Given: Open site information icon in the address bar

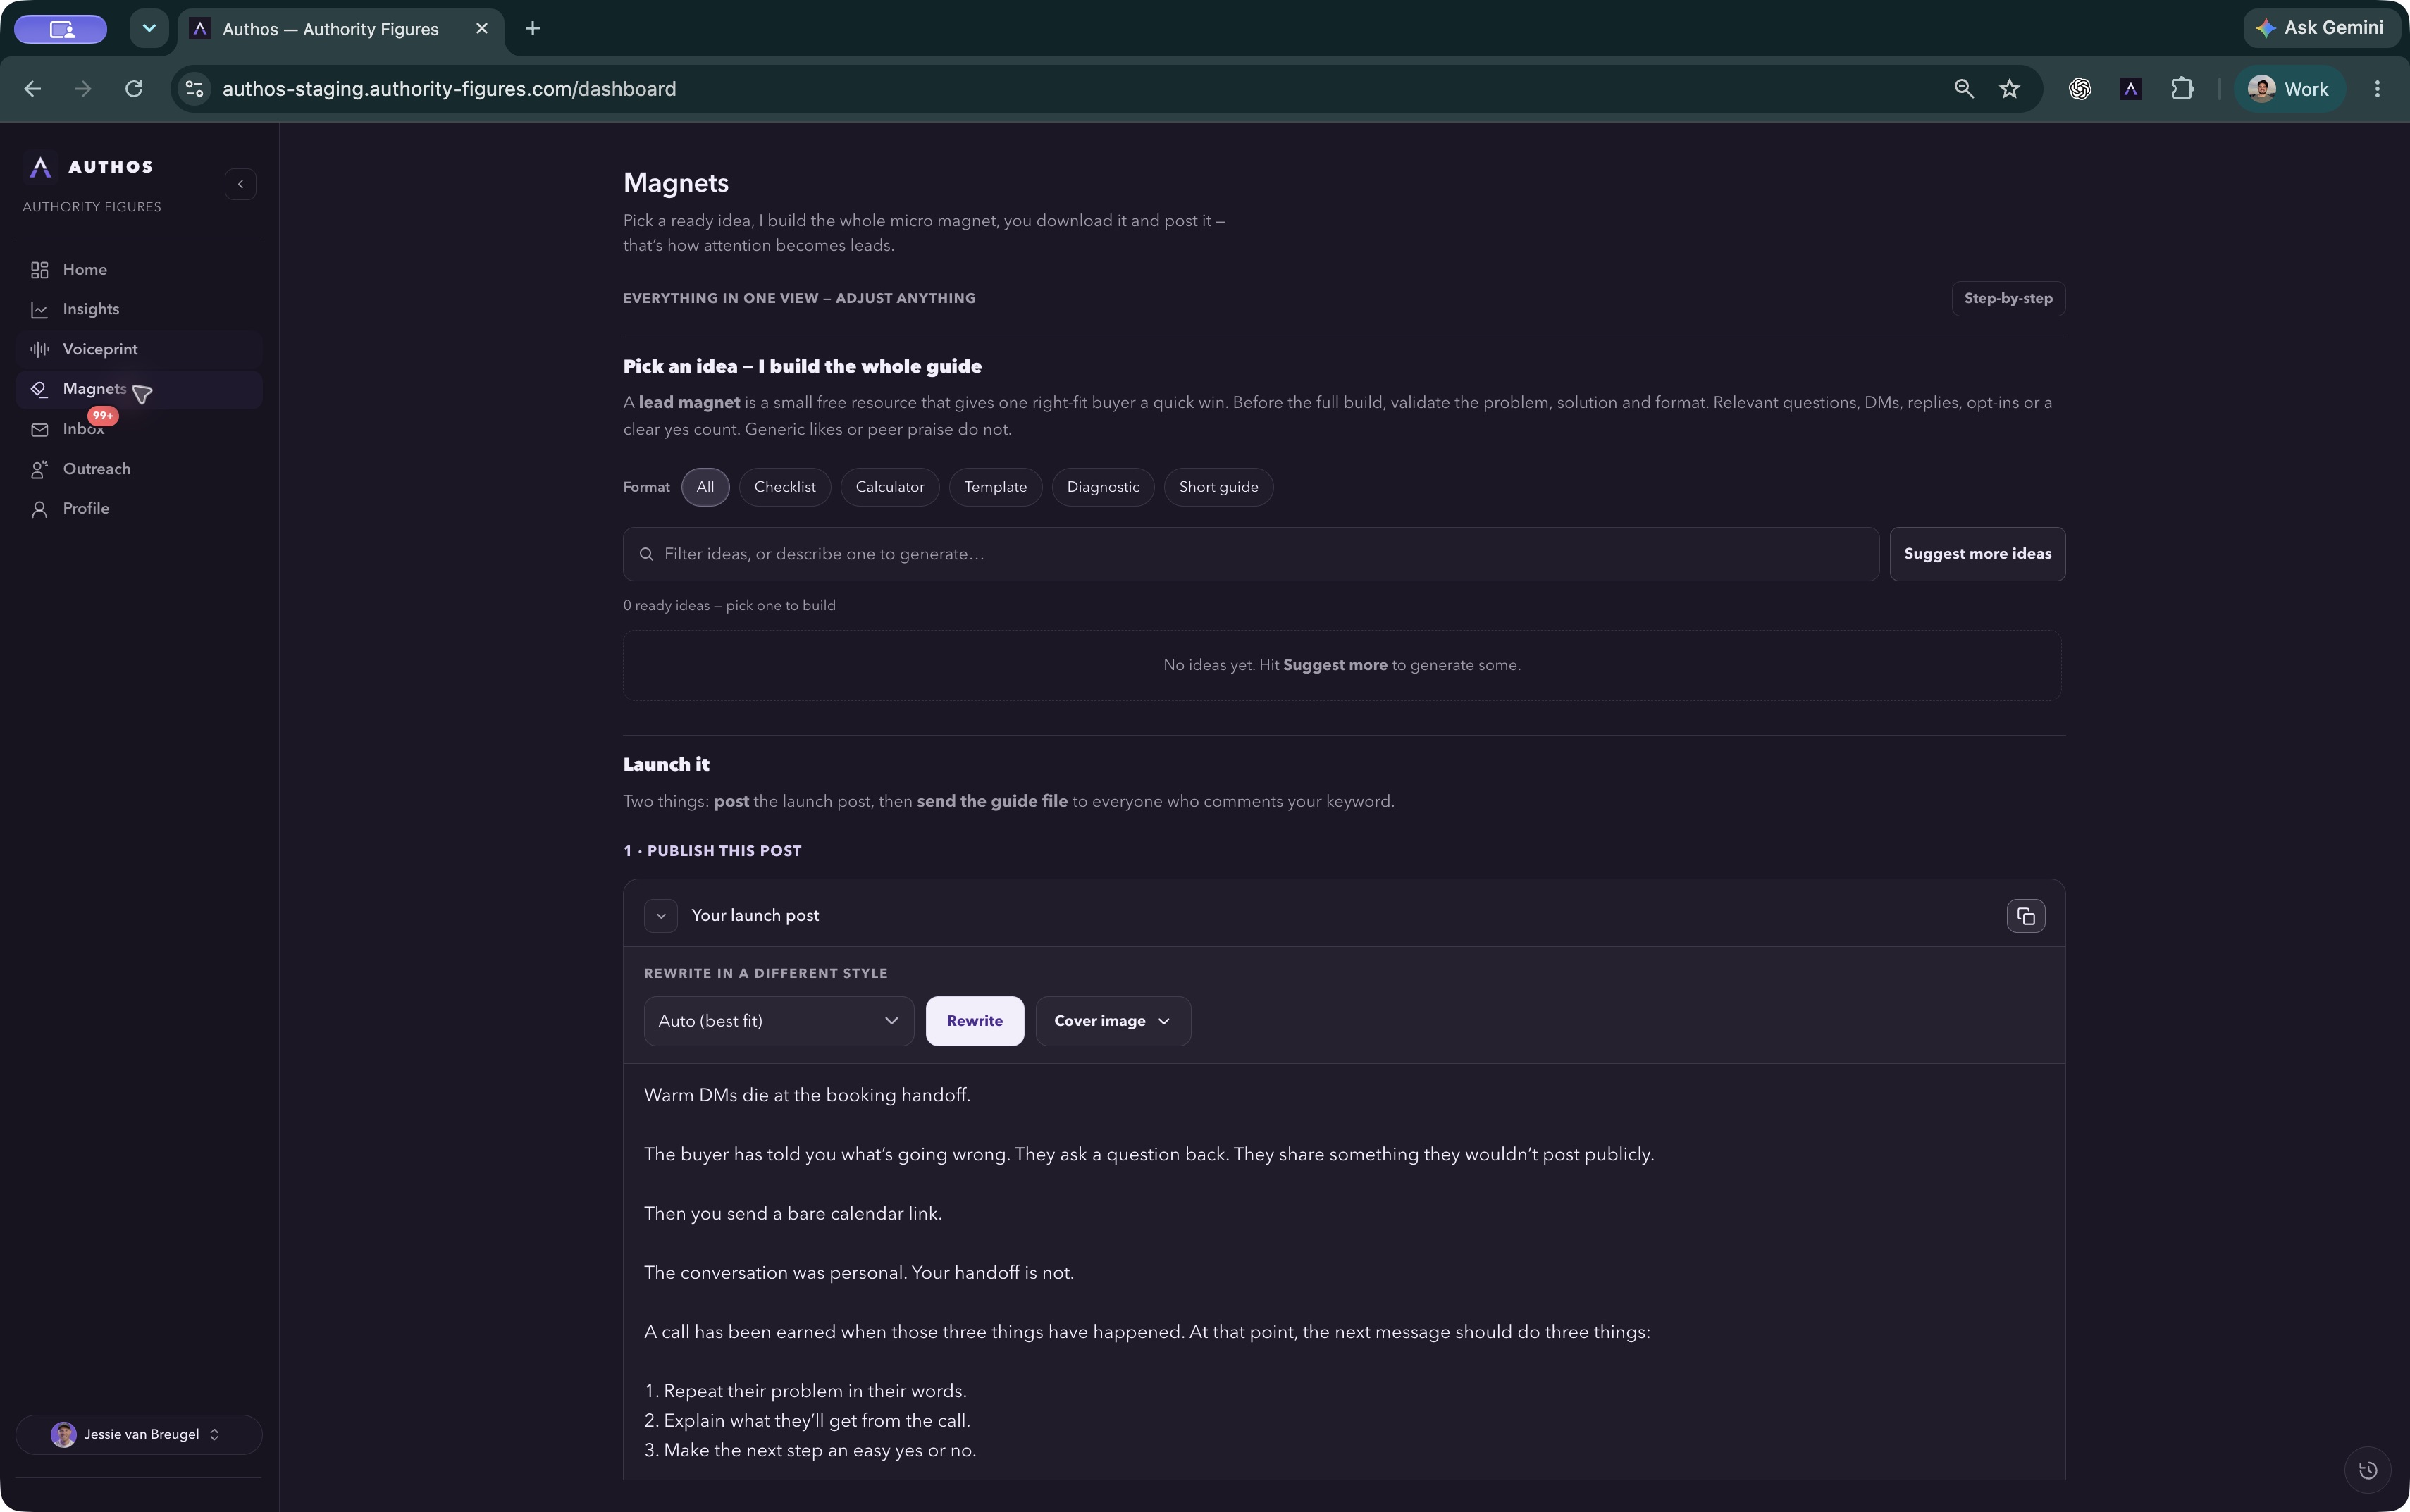Looking at the screenshot, I should click(x=195, y=89).
